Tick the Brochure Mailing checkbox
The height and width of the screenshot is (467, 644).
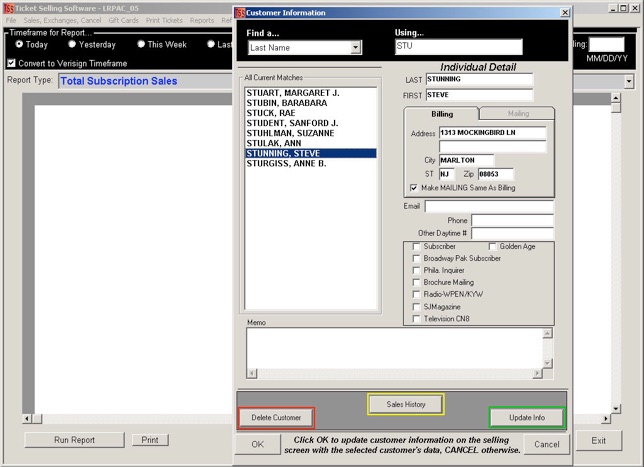tap(417, 282)
